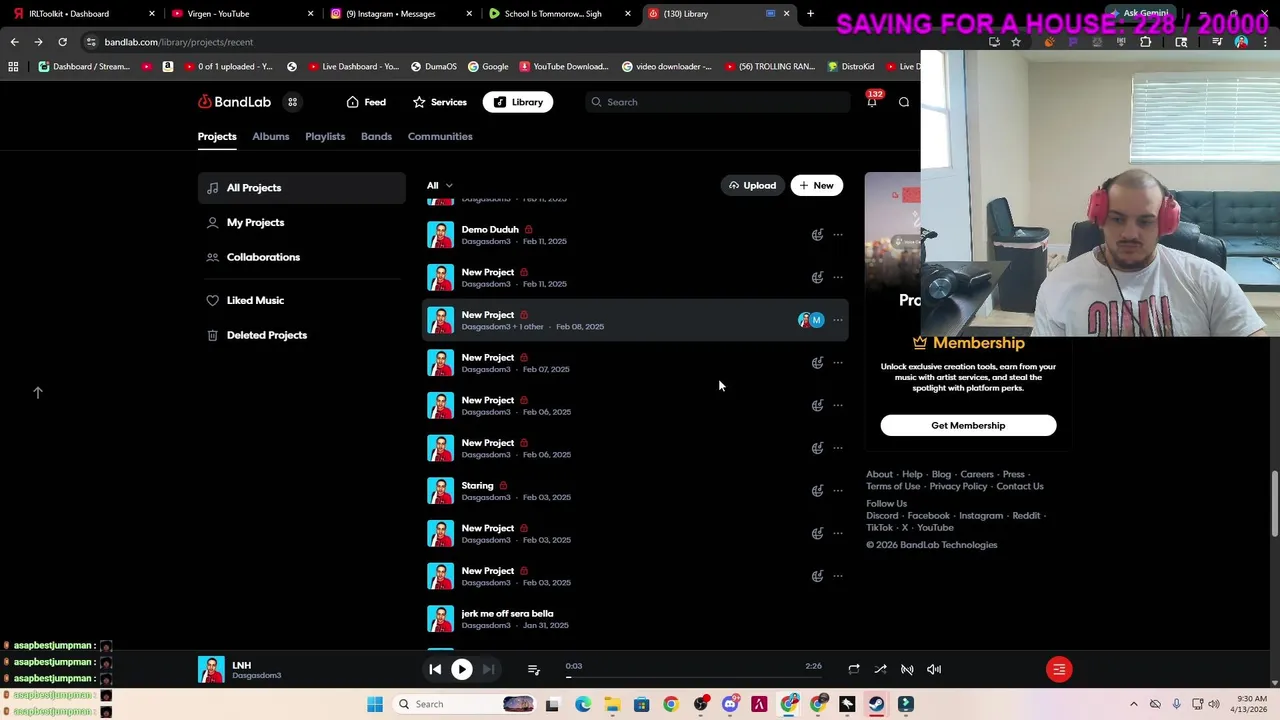This screenshot has height=720, width=1280.
Task: Click the New project button
Action: pos(816,185)
